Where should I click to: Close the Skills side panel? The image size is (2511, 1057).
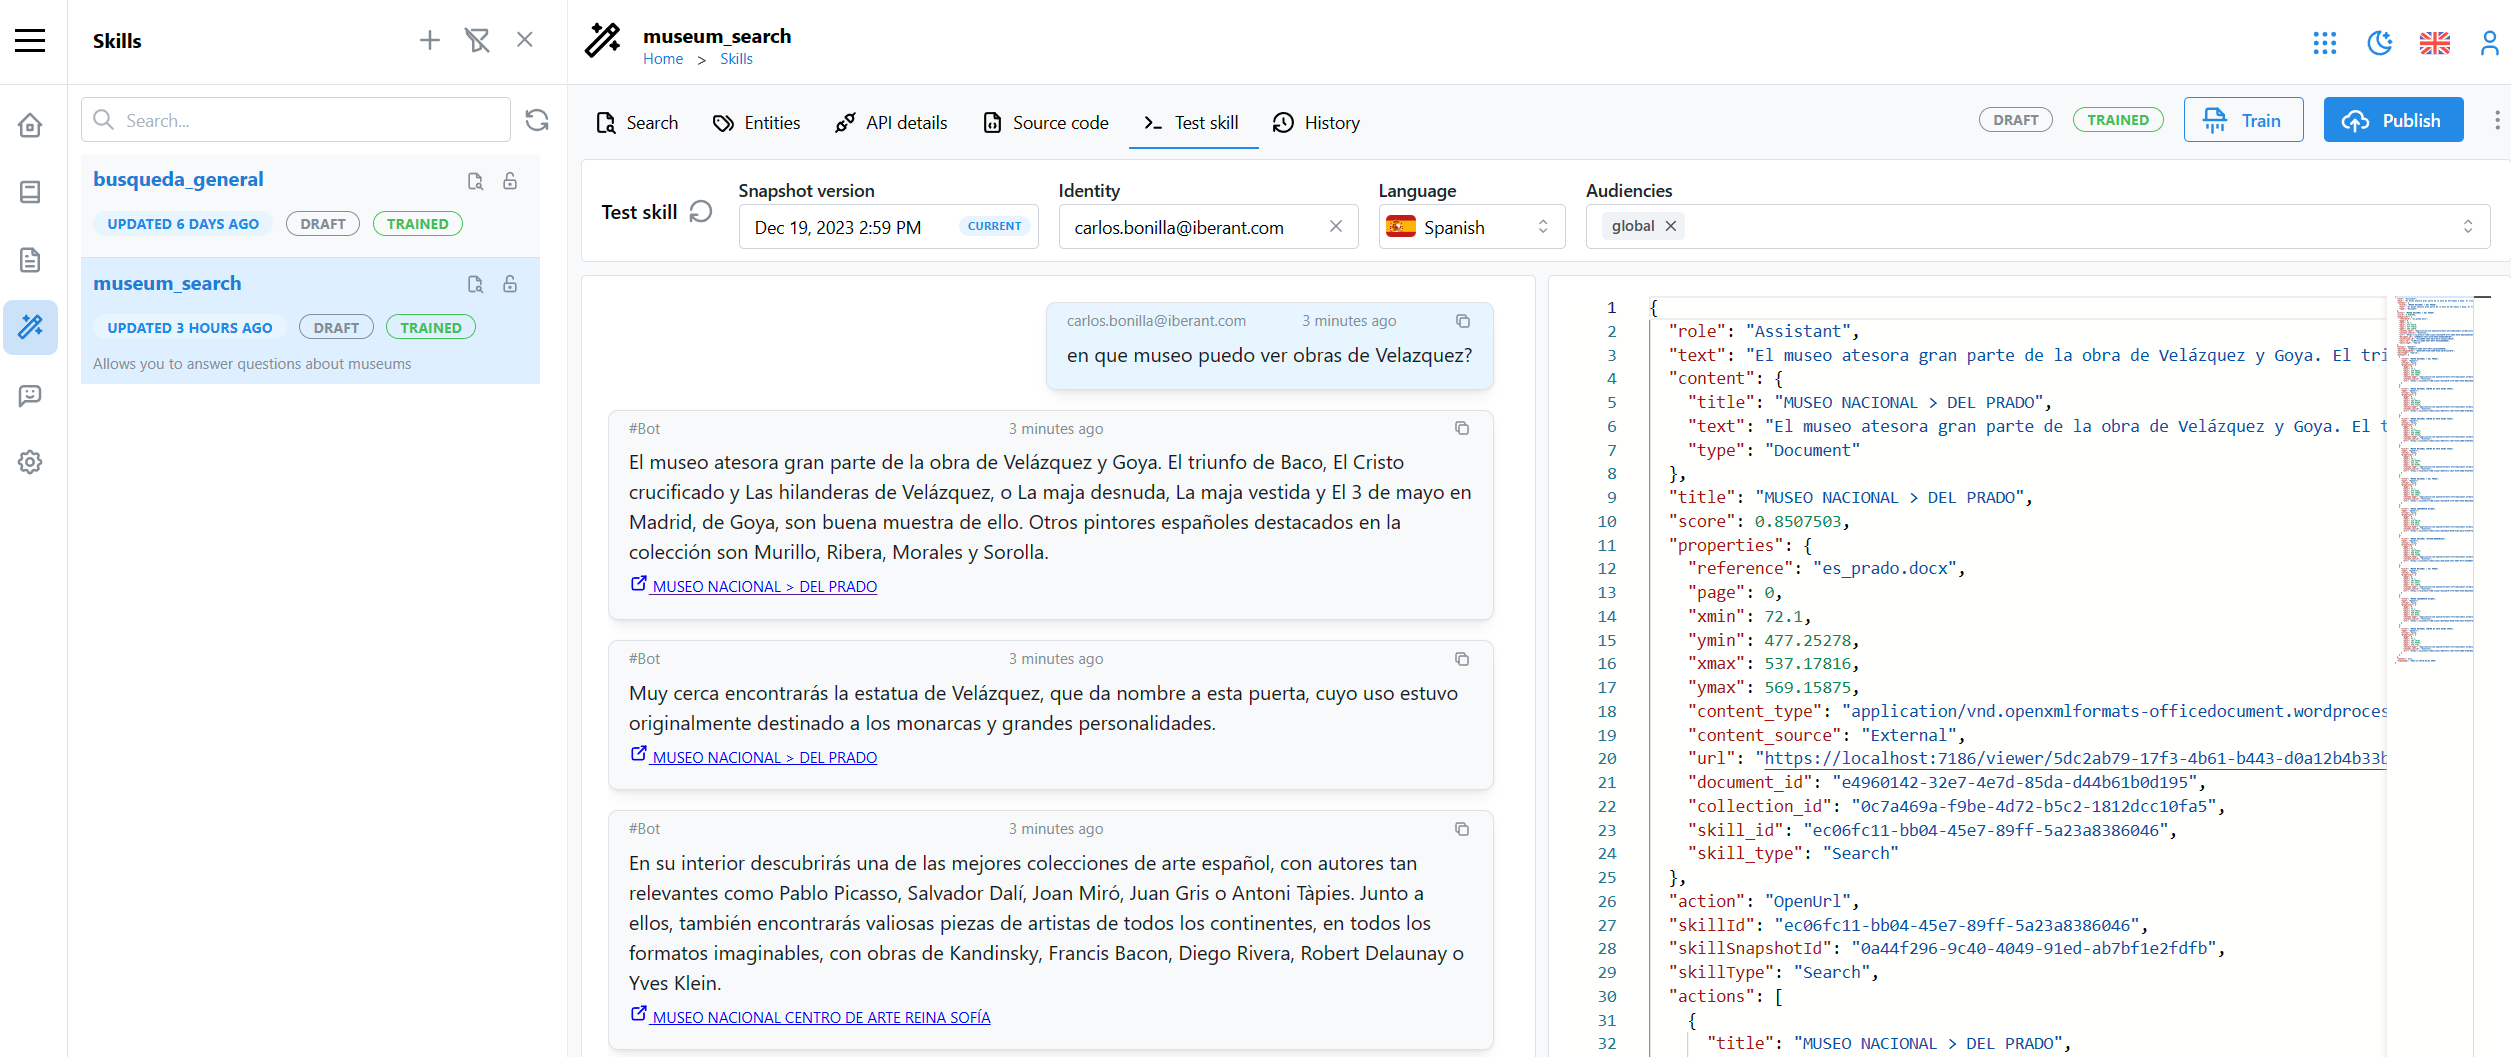pos(525,40)
